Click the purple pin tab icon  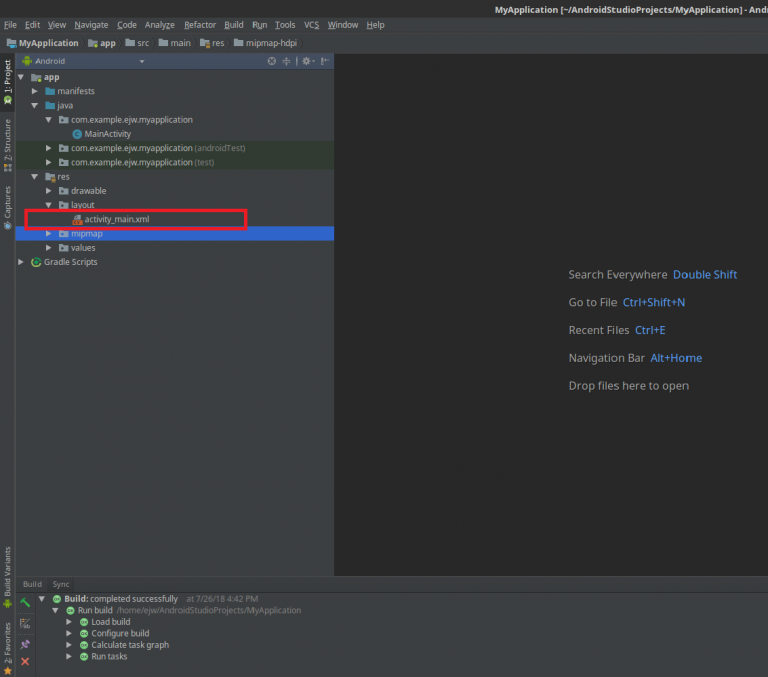click(25, 644)
